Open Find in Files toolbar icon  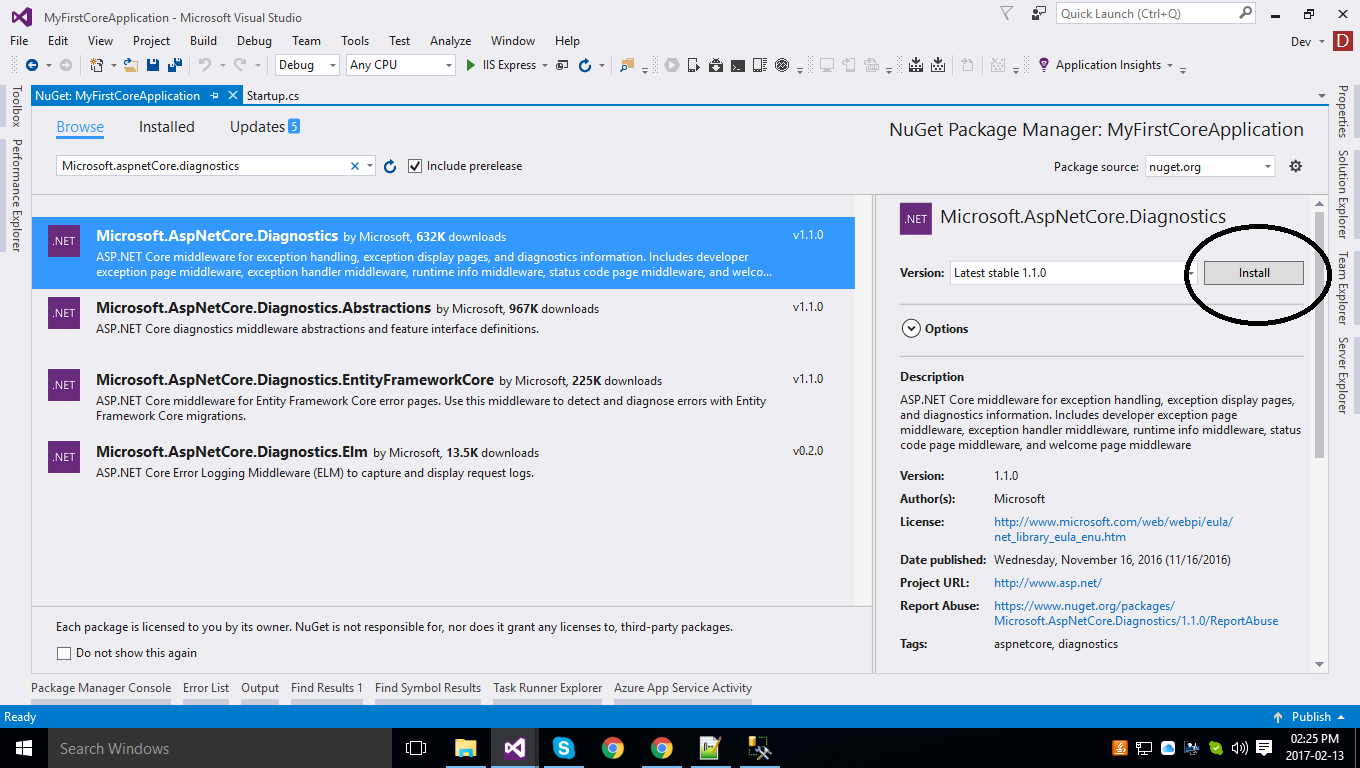pos(627,65)
